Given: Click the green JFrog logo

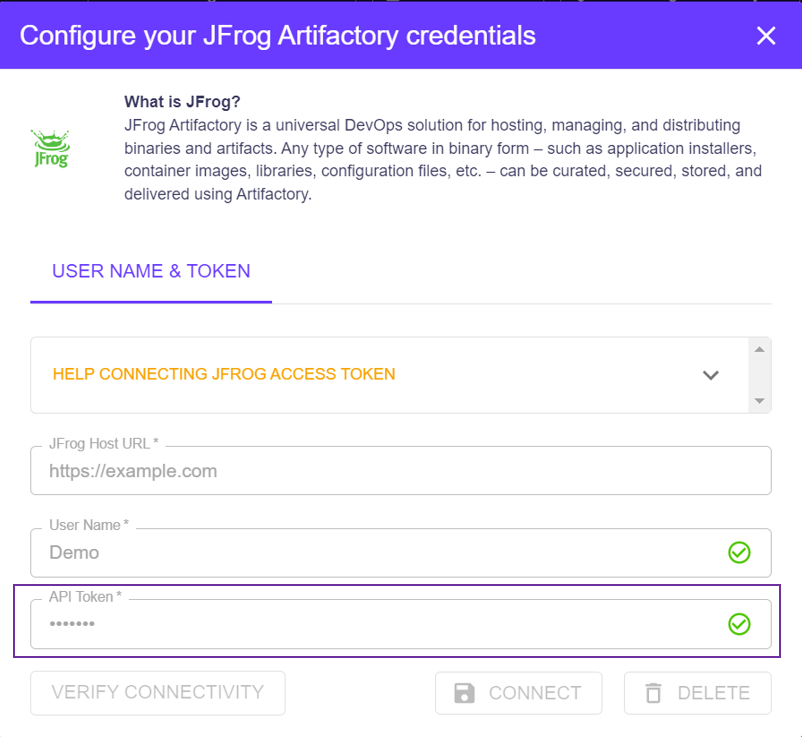Looking at the screenshot, I should pos(50,148).
